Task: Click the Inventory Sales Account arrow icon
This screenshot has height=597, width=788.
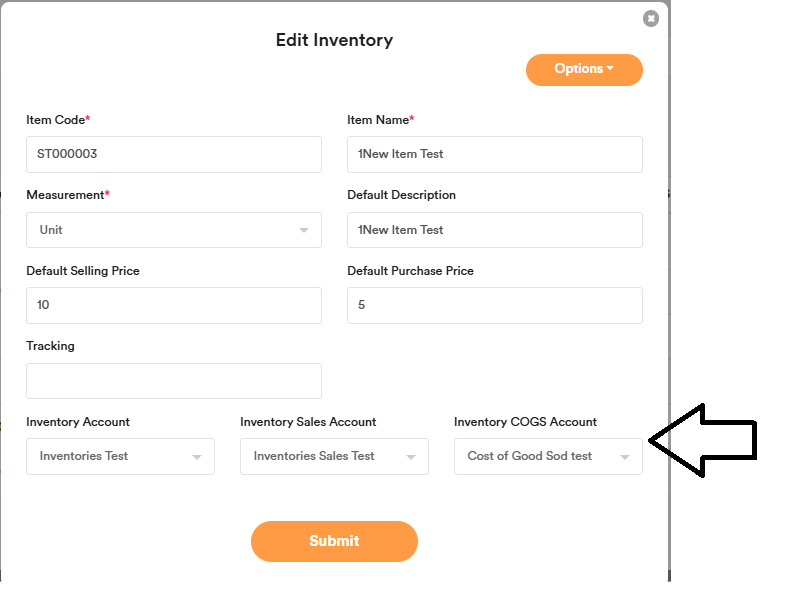Action: click(x=411, y=457)
